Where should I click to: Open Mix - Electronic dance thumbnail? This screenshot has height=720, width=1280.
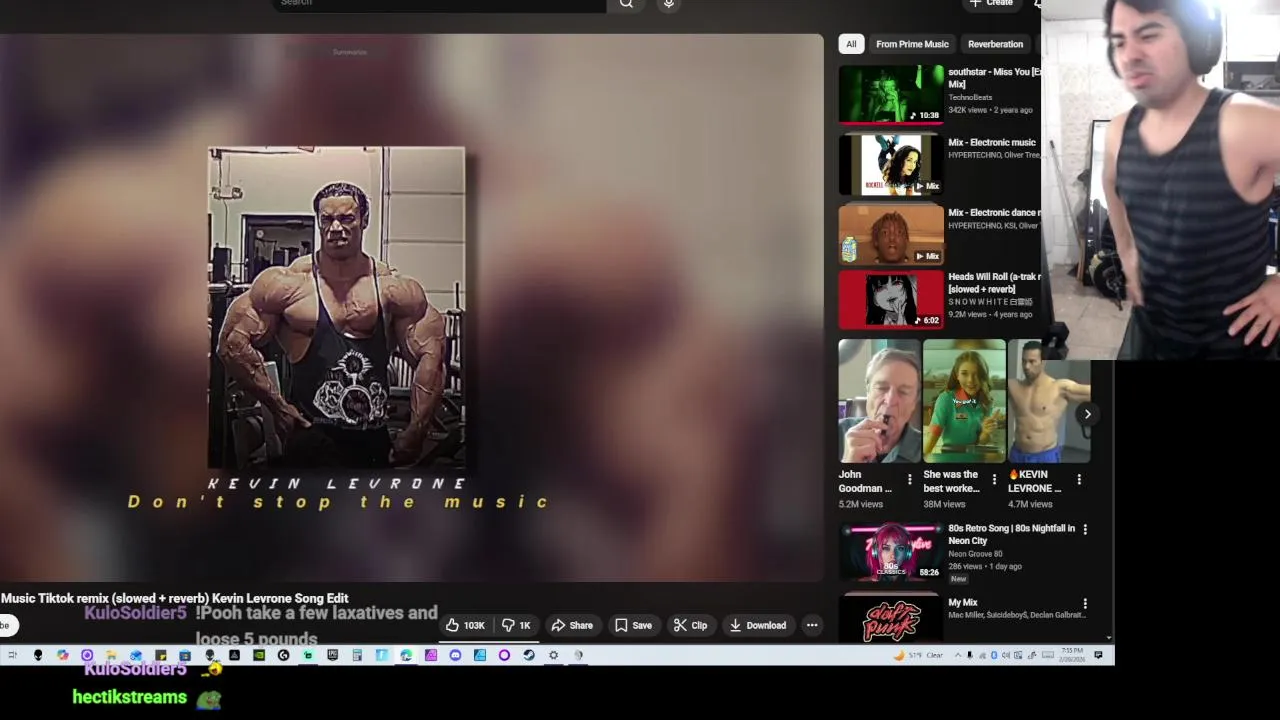tap(891, 234)
